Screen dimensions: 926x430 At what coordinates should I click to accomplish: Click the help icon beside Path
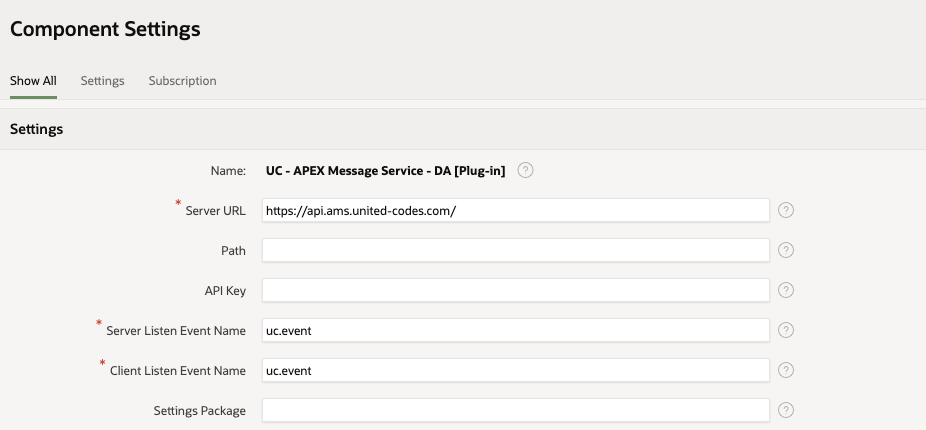pyautogui.click(x=786, y=250)
